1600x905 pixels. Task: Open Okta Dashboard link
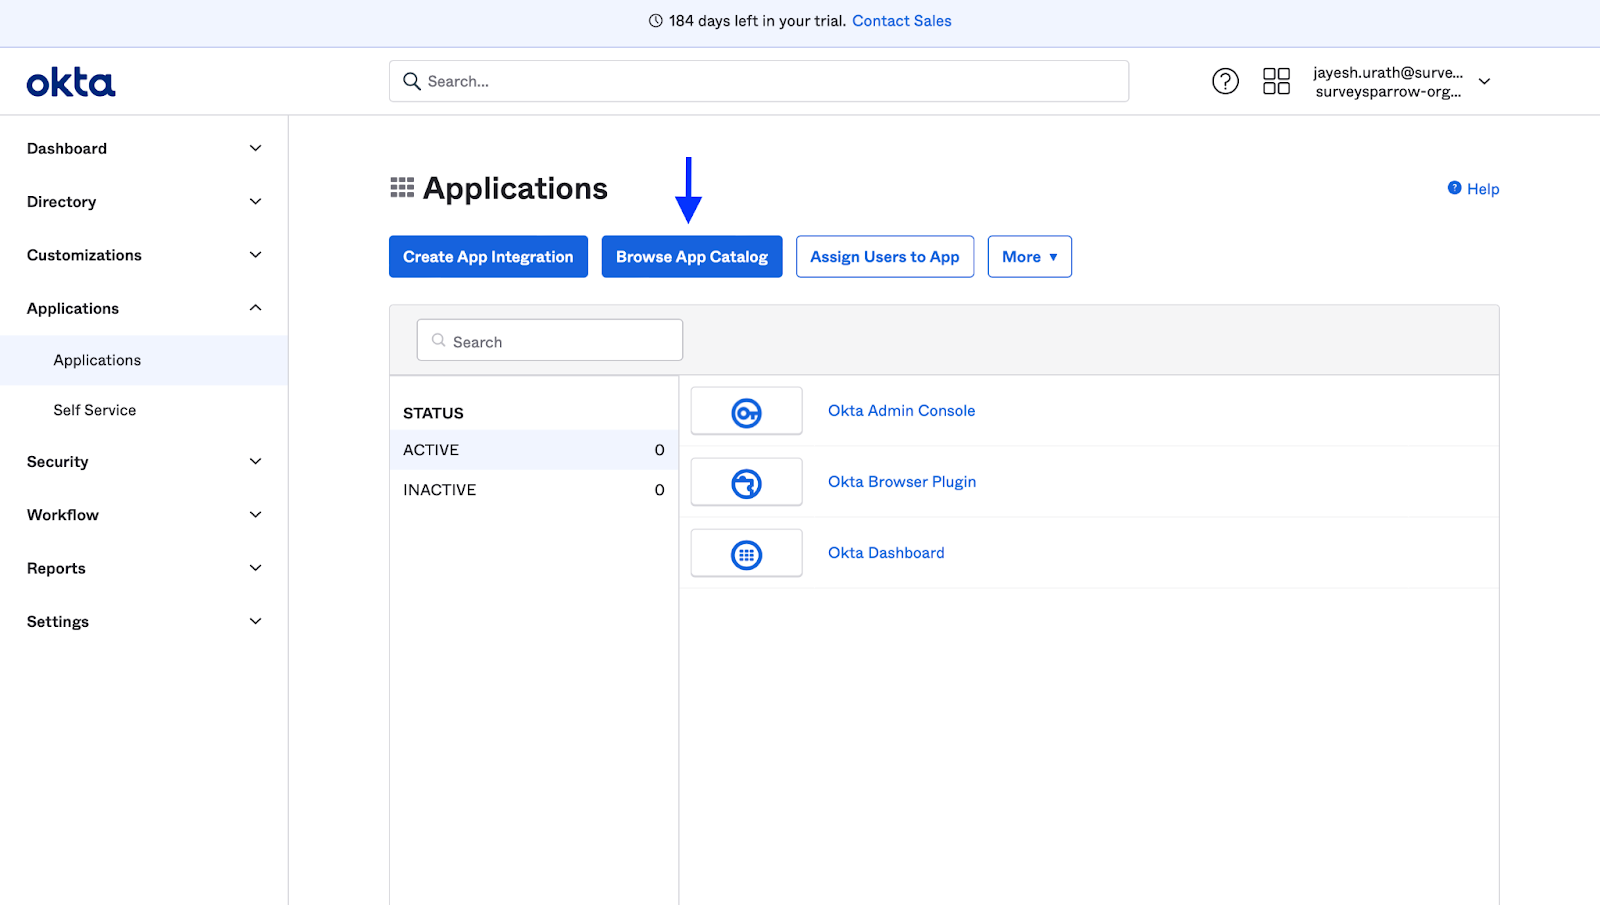point(886,553)
